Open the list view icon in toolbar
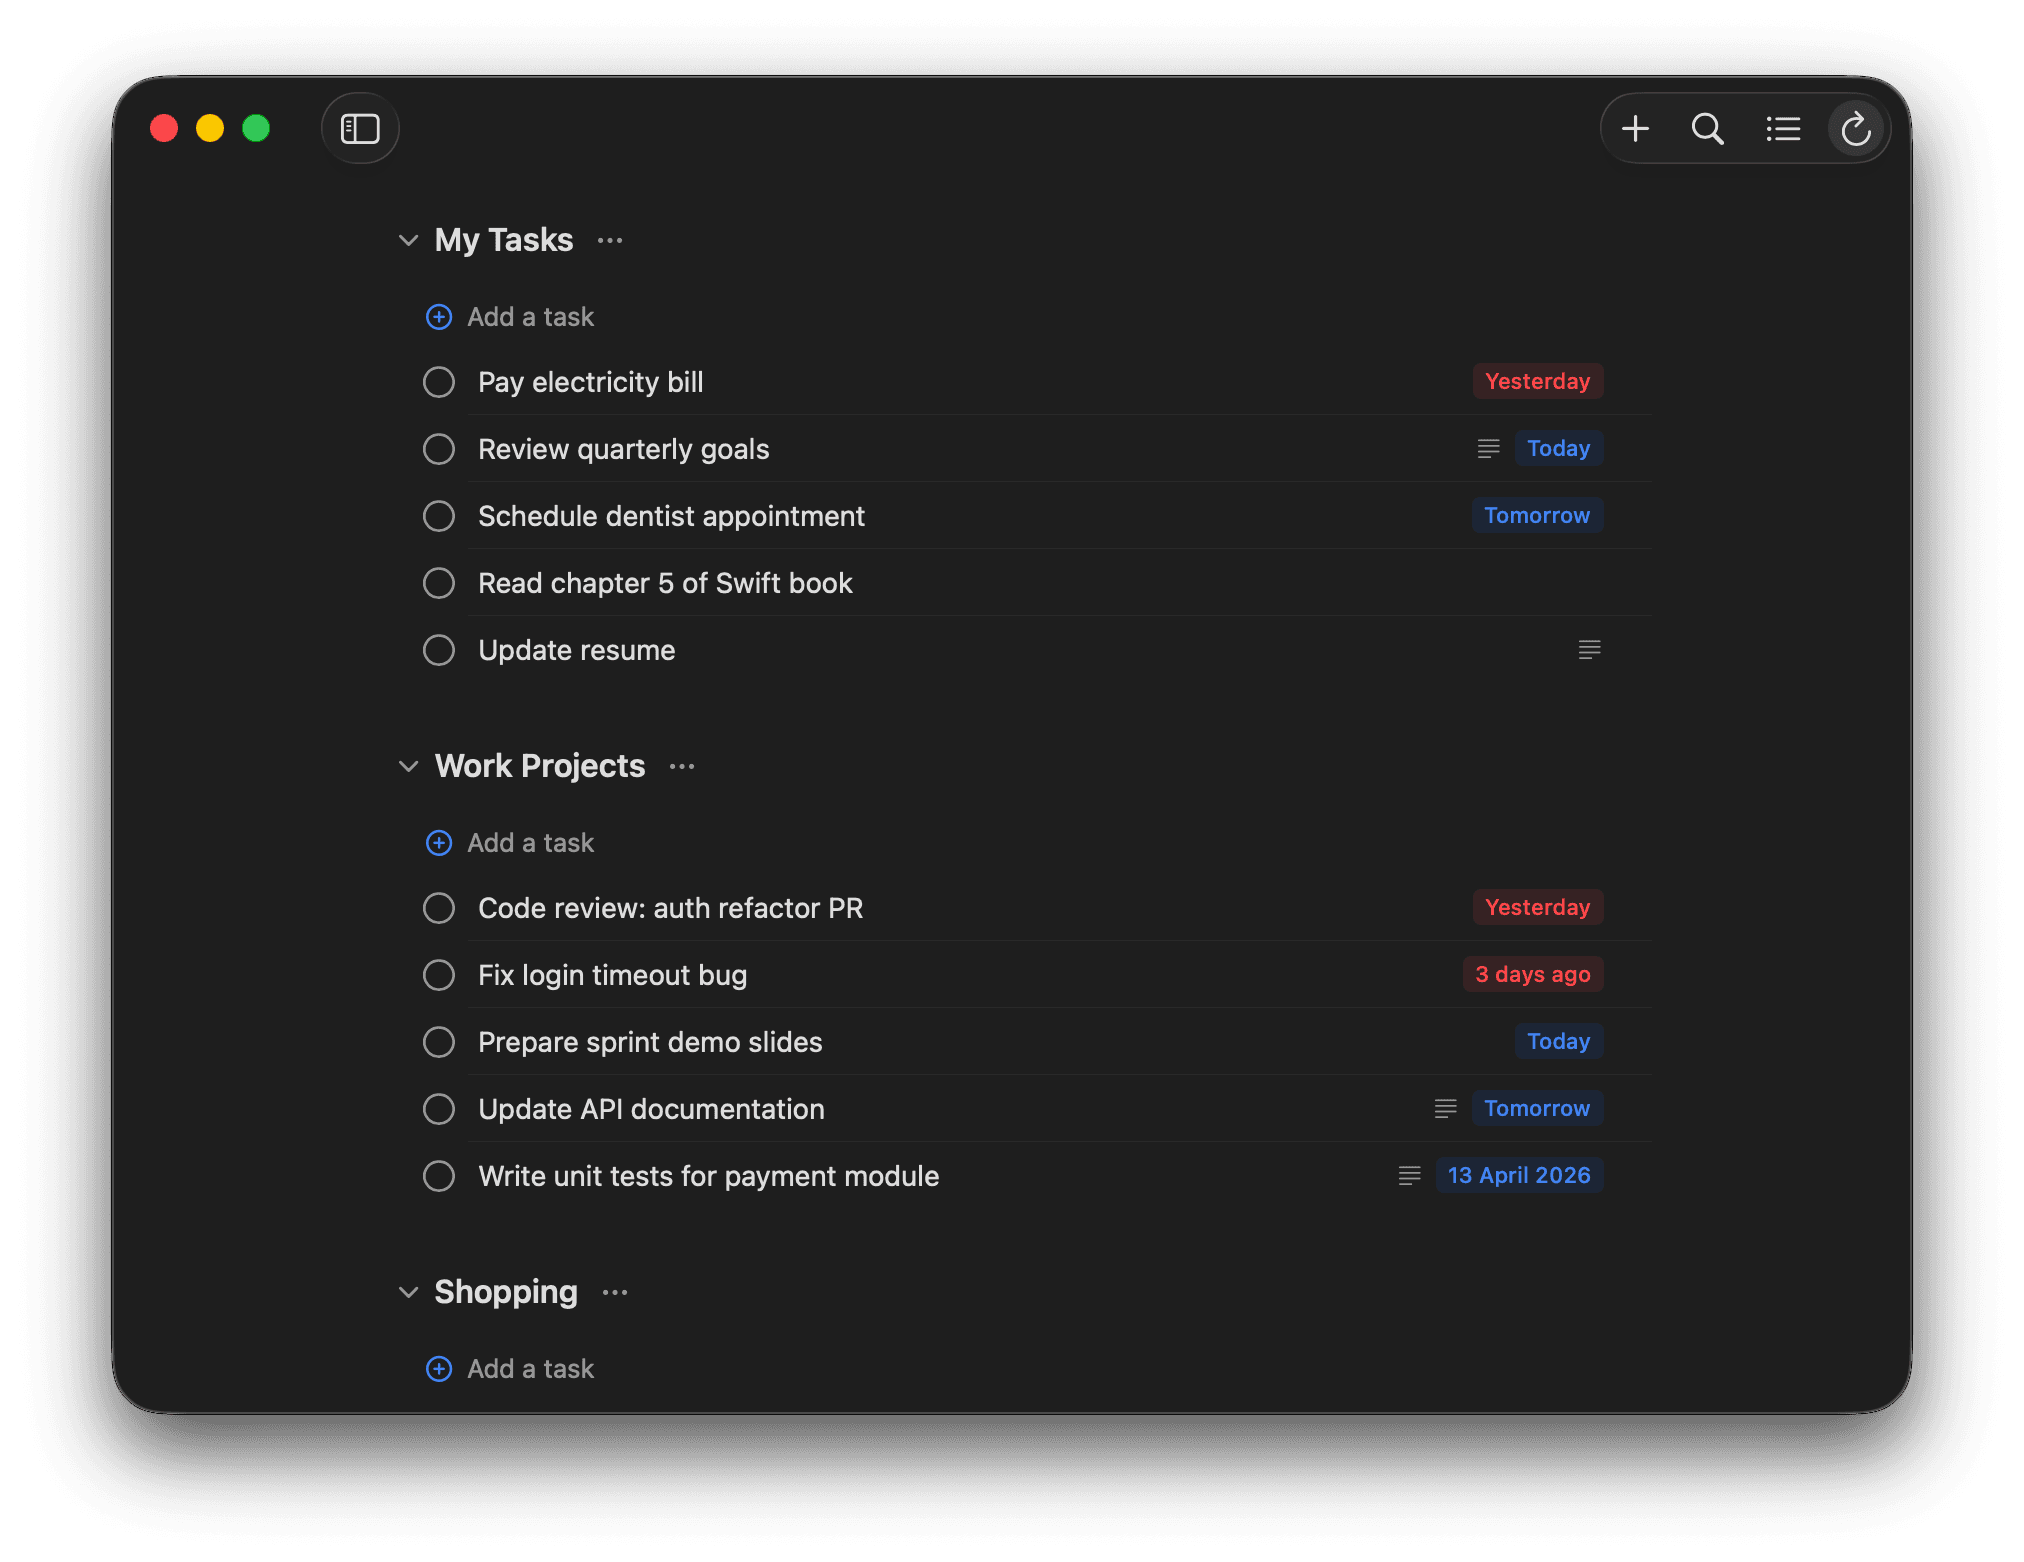This screenshot has width=2024, height=1562. tap(1782, 128)
